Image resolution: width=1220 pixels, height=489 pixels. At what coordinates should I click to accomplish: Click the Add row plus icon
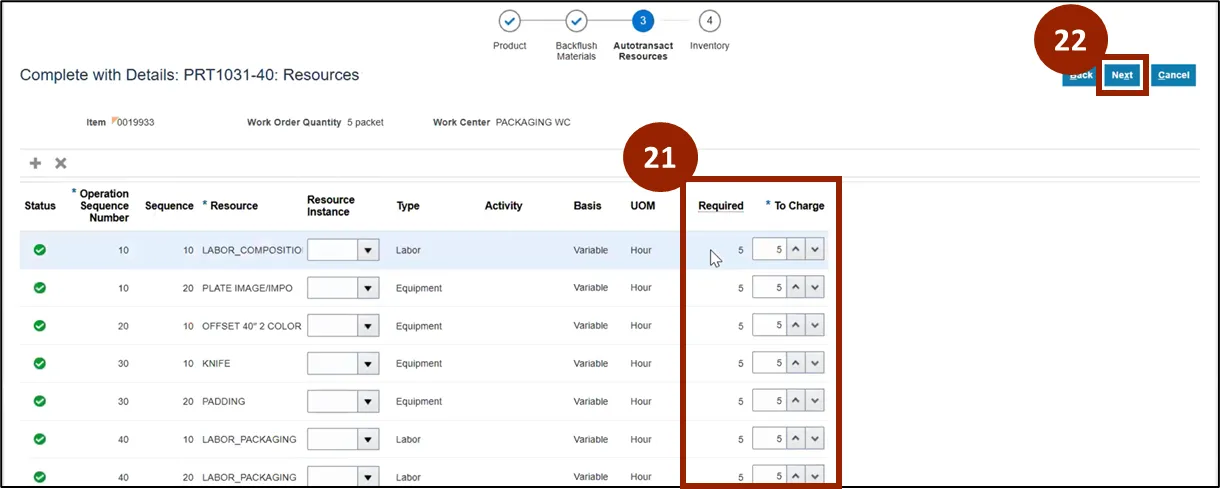click(x=36, y=163)
